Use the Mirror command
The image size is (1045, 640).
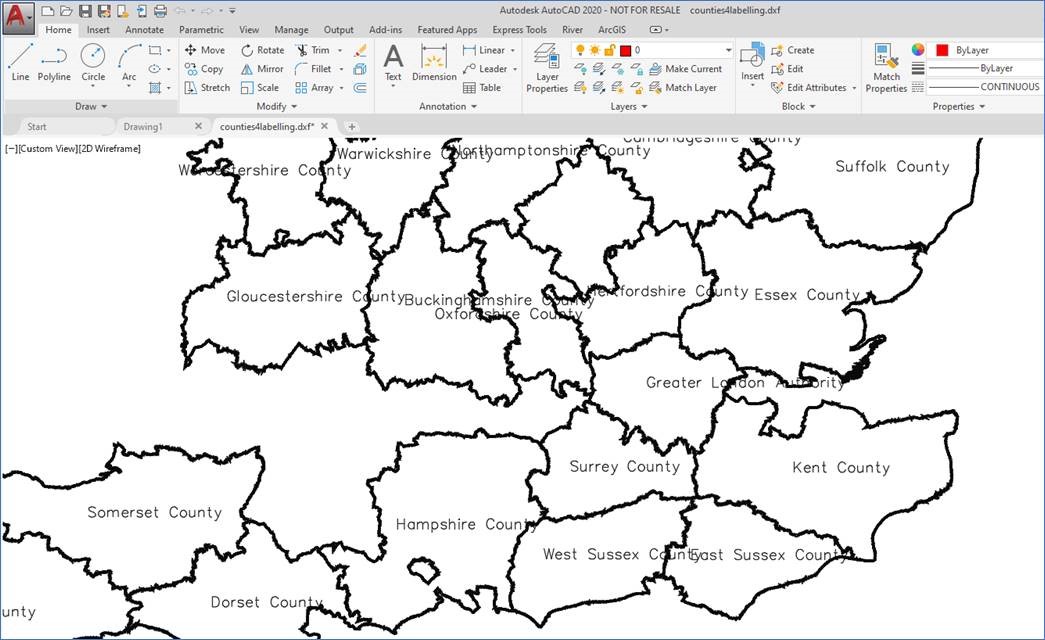click(262, 69)
